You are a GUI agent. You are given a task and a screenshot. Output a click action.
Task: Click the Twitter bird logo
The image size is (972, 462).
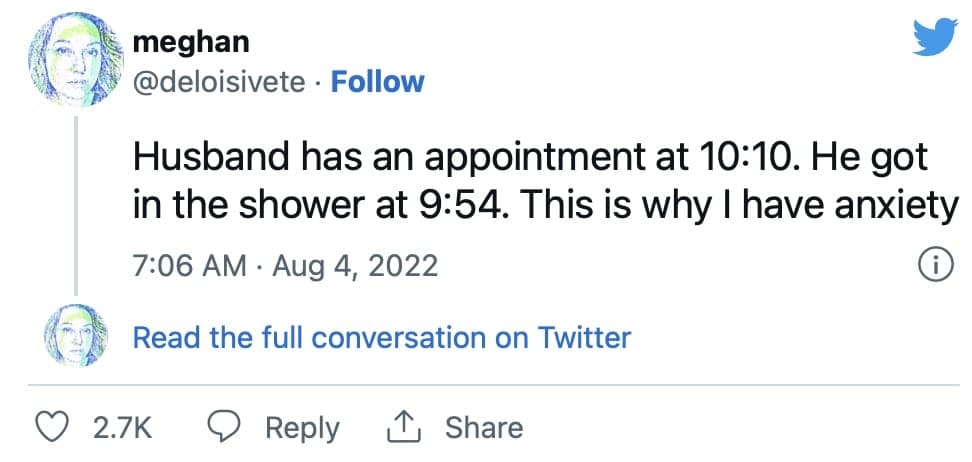pyautogui.click(x=935, y=37)
